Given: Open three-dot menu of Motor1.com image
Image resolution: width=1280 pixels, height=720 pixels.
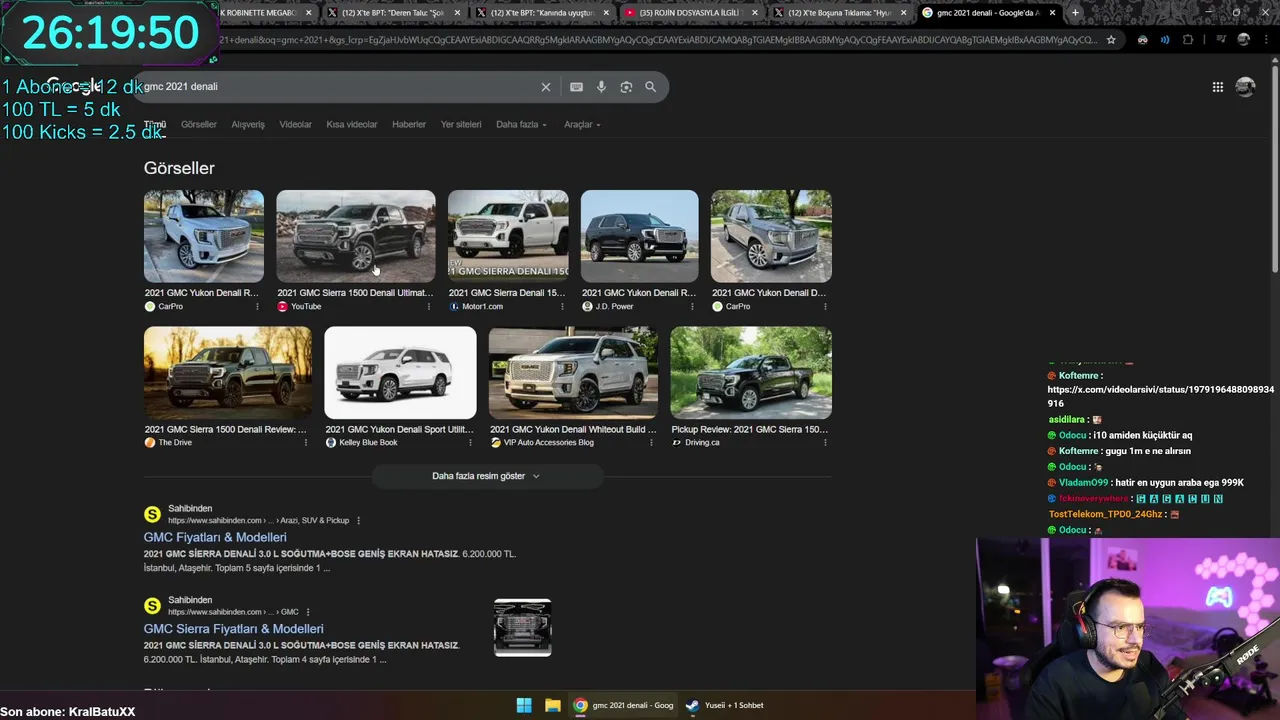Looking at the screenshot, I should (561, 307).
